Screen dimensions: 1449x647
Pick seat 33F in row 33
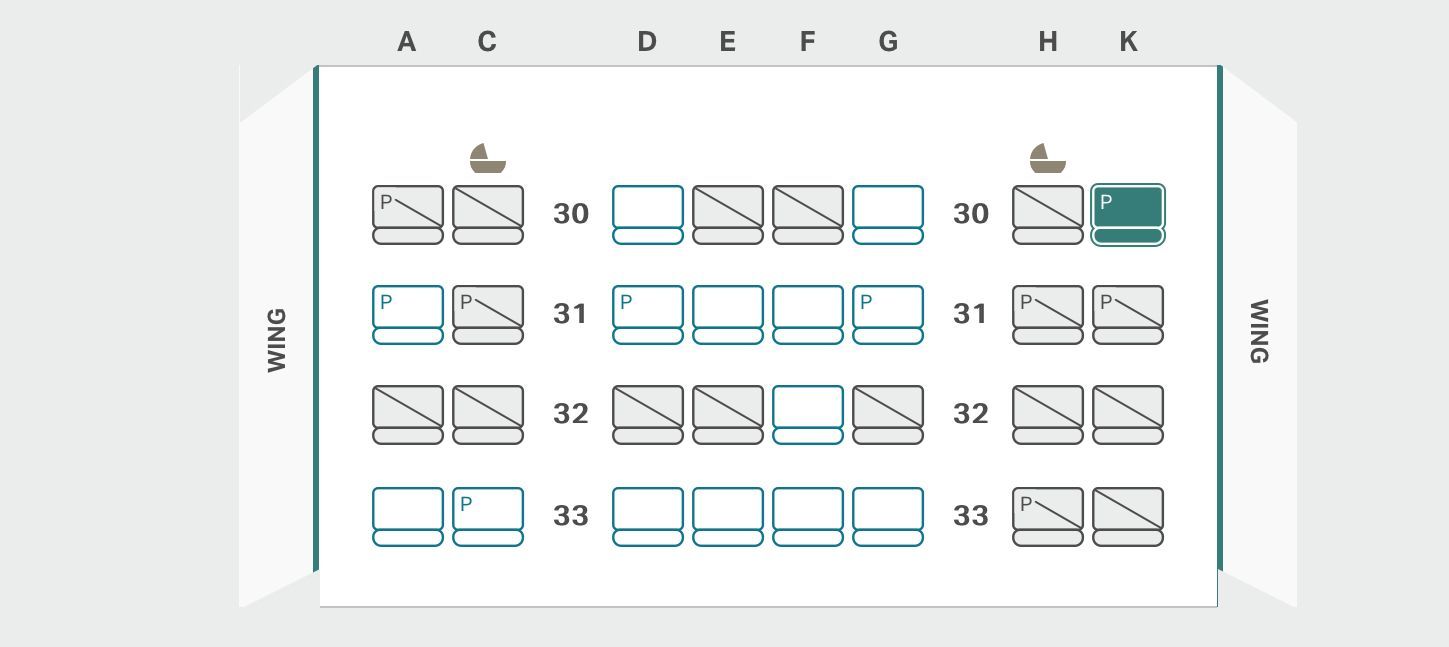[808, 517]
